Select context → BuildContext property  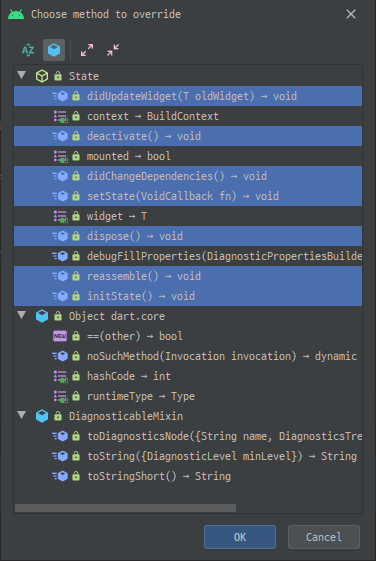coord(188,116)
